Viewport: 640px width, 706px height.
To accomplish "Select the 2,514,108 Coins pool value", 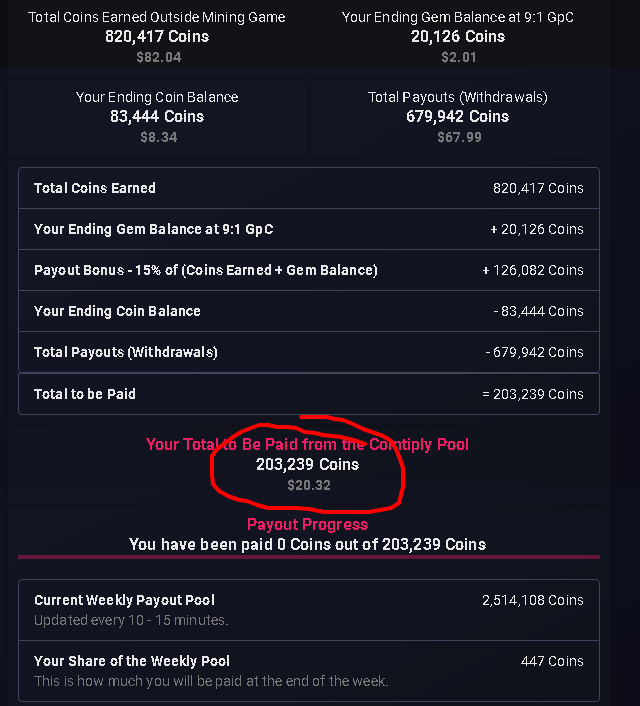I will click(532, 600).
